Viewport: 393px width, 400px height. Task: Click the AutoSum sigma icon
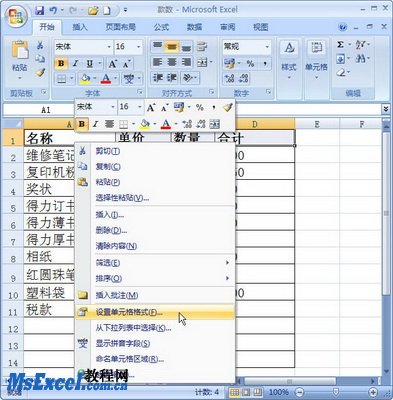click(340, 45)
